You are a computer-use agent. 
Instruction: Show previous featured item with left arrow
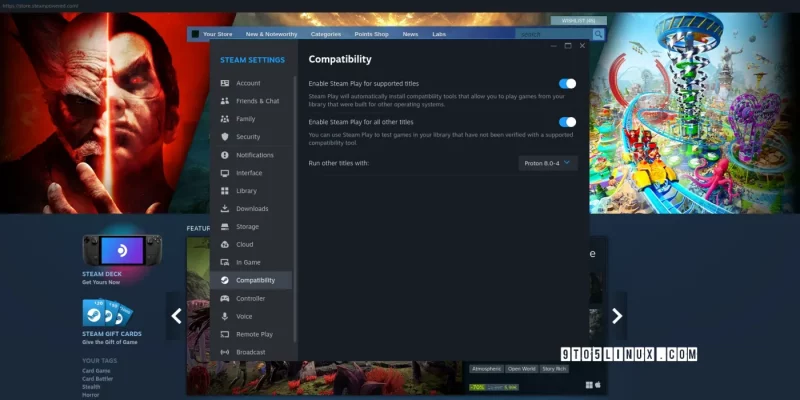point(176,316)
